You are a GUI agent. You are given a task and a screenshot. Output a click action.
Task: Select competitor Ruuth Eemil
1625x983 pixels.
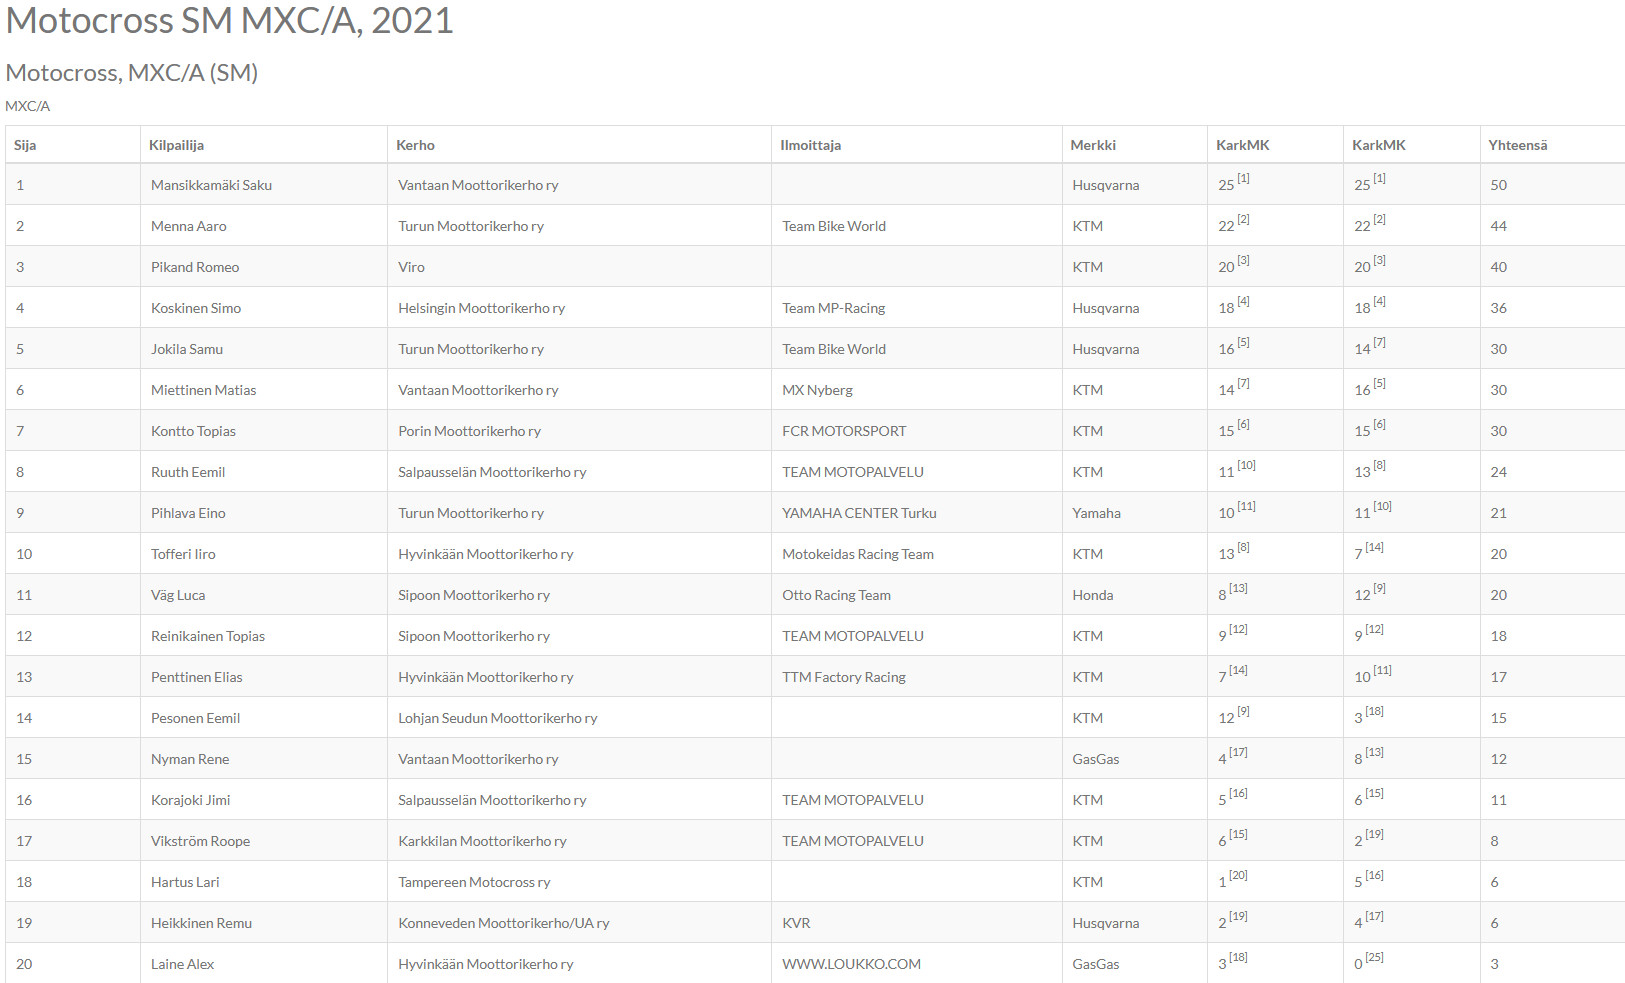pyautogui.click(x=188, y=472)
